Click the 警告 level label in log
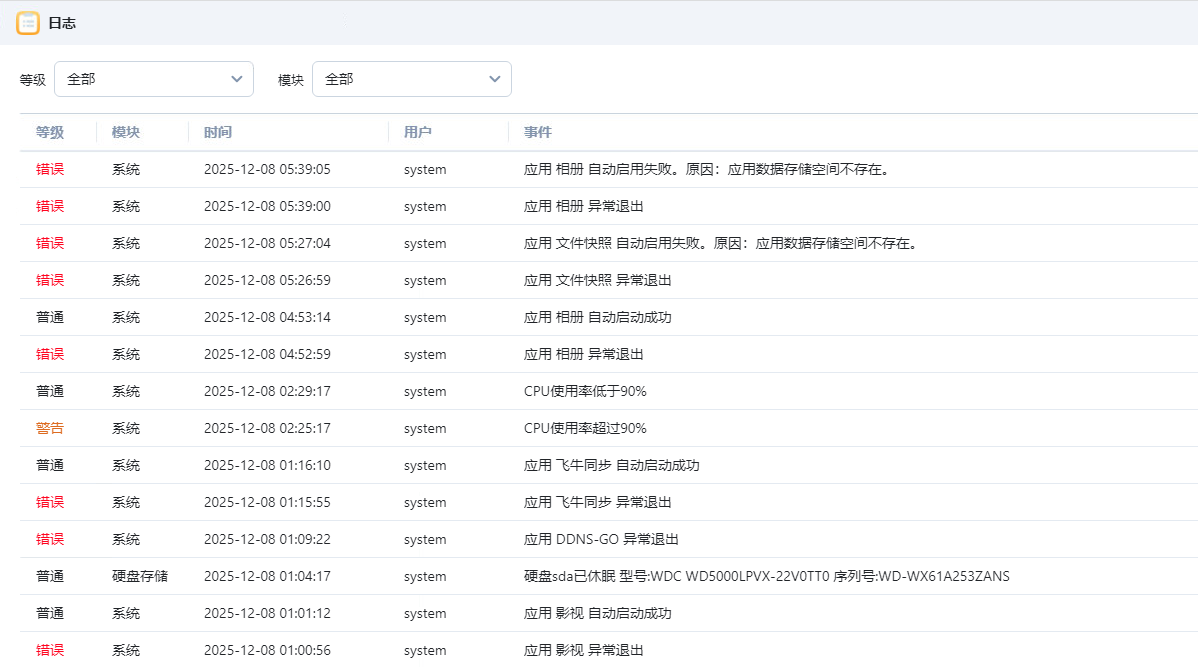Screen dimensions: 1198x667 click(50, 428)
